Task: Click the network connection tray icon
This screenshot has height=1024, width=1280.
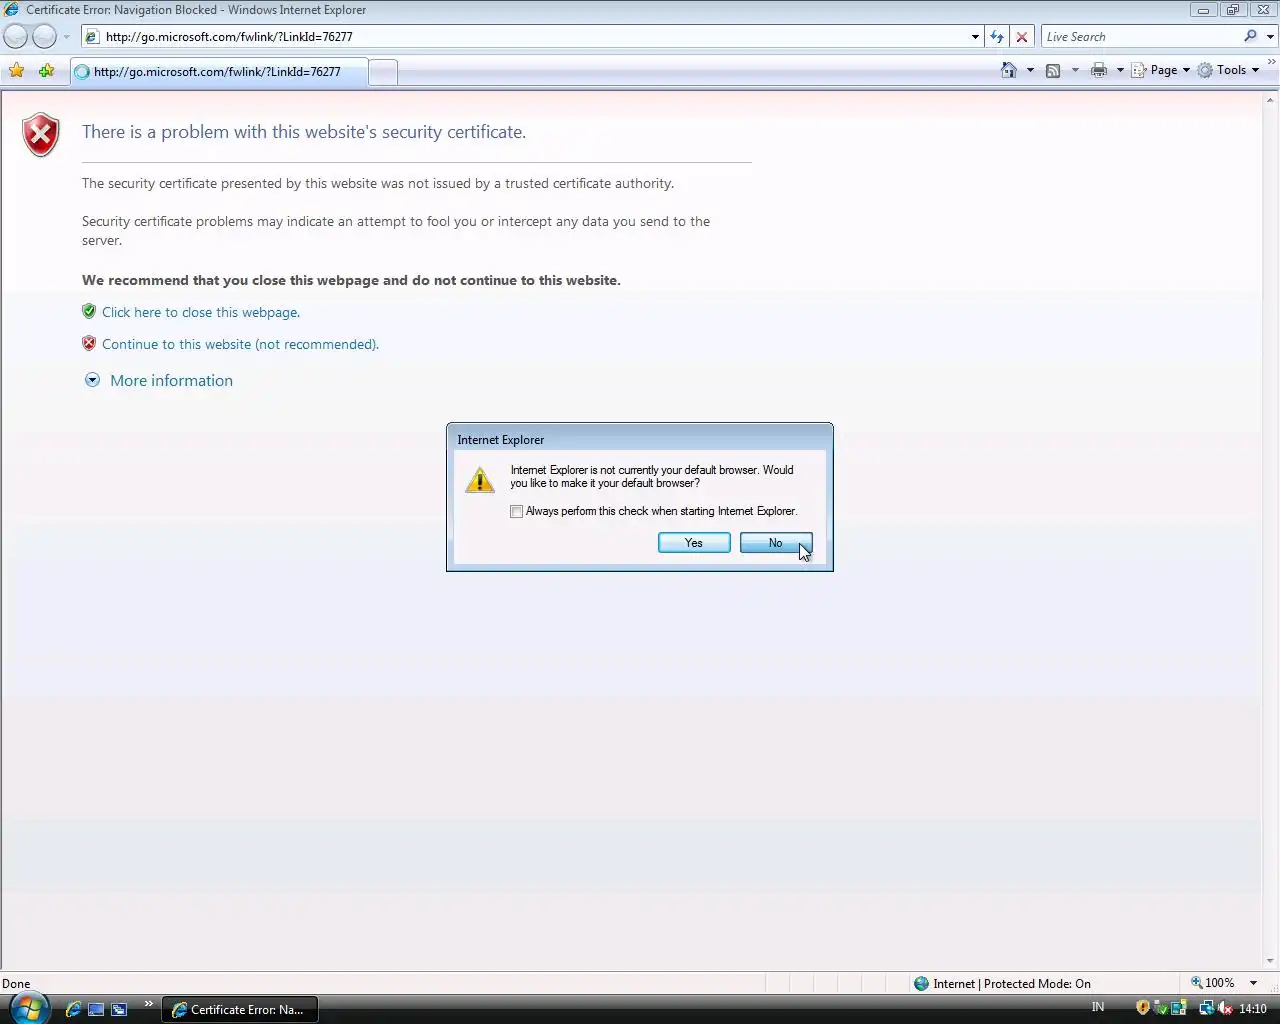Action: [x=1206, y=1008]
